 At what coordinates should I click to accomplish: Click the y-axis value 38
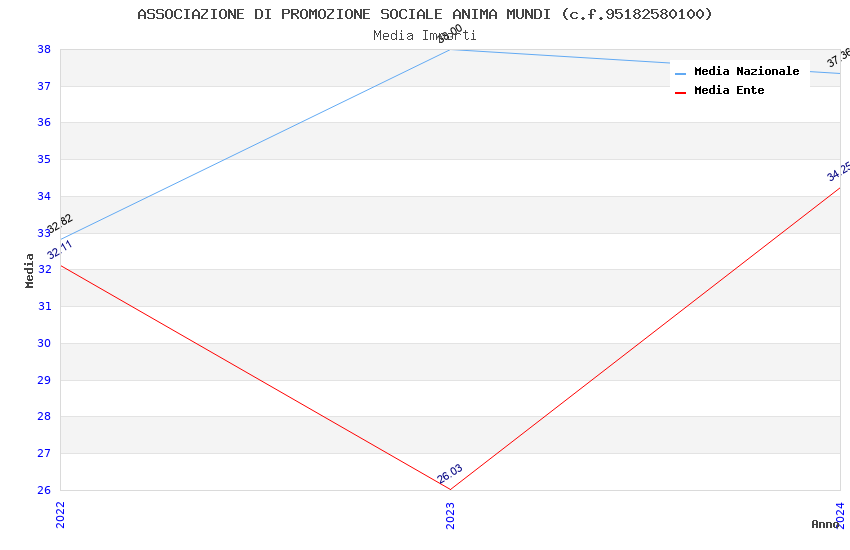pyautogui.click(x=44, y=49)
